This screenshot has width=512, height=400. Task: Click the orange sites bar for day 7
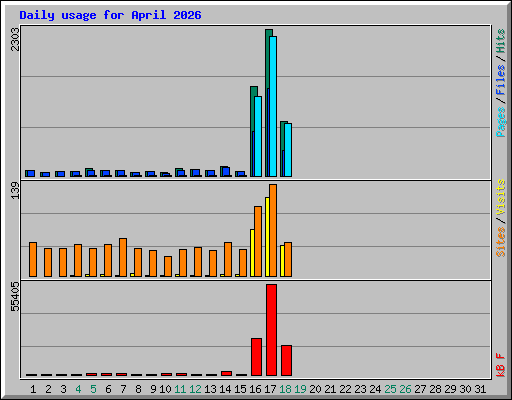(123, 257)
